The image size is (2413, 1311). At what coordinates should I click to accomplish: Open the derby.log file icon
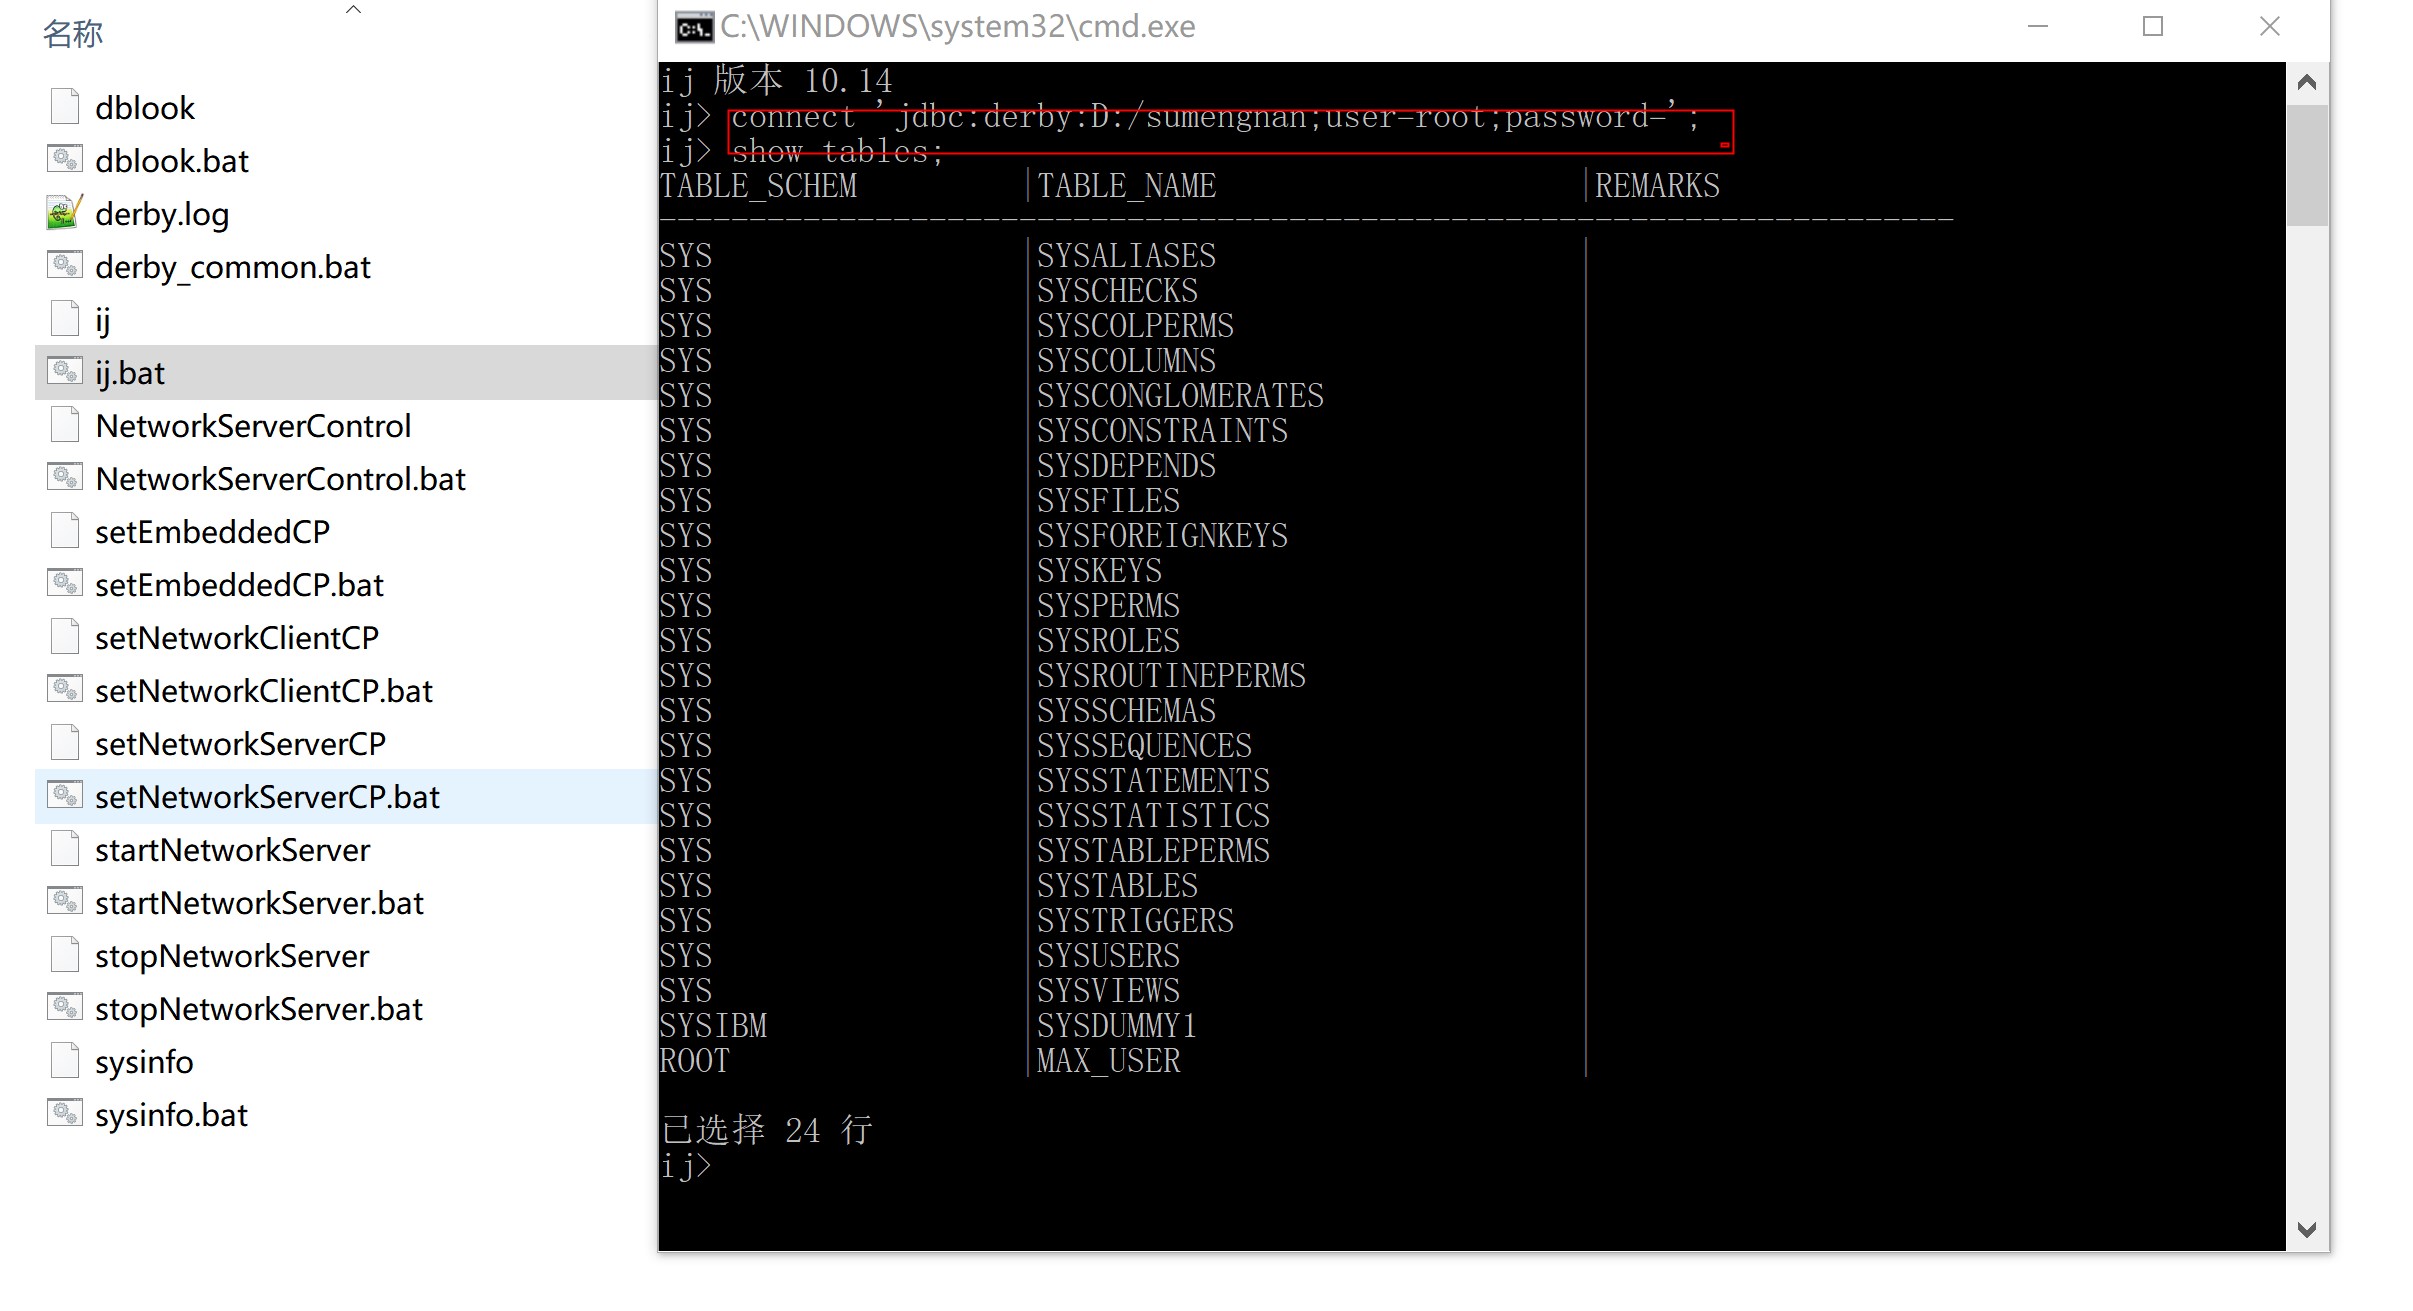[63, 213]
